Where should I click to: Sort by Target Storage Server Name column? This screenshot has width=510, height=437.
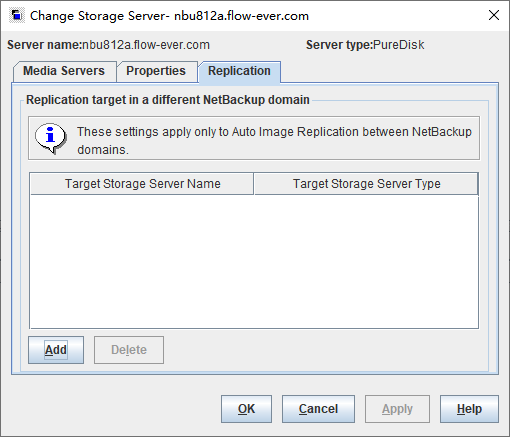[x=142, y=184]
